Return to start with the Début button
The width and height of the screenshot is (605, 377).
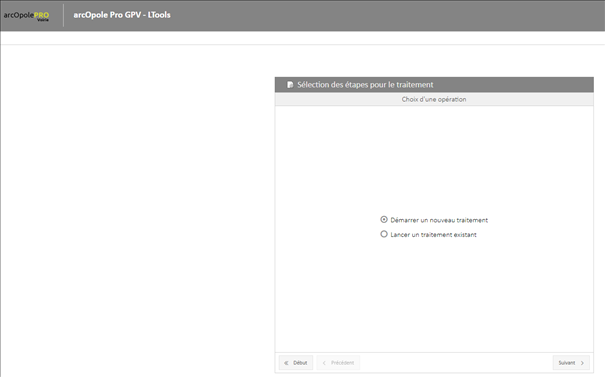pos(296,363)
